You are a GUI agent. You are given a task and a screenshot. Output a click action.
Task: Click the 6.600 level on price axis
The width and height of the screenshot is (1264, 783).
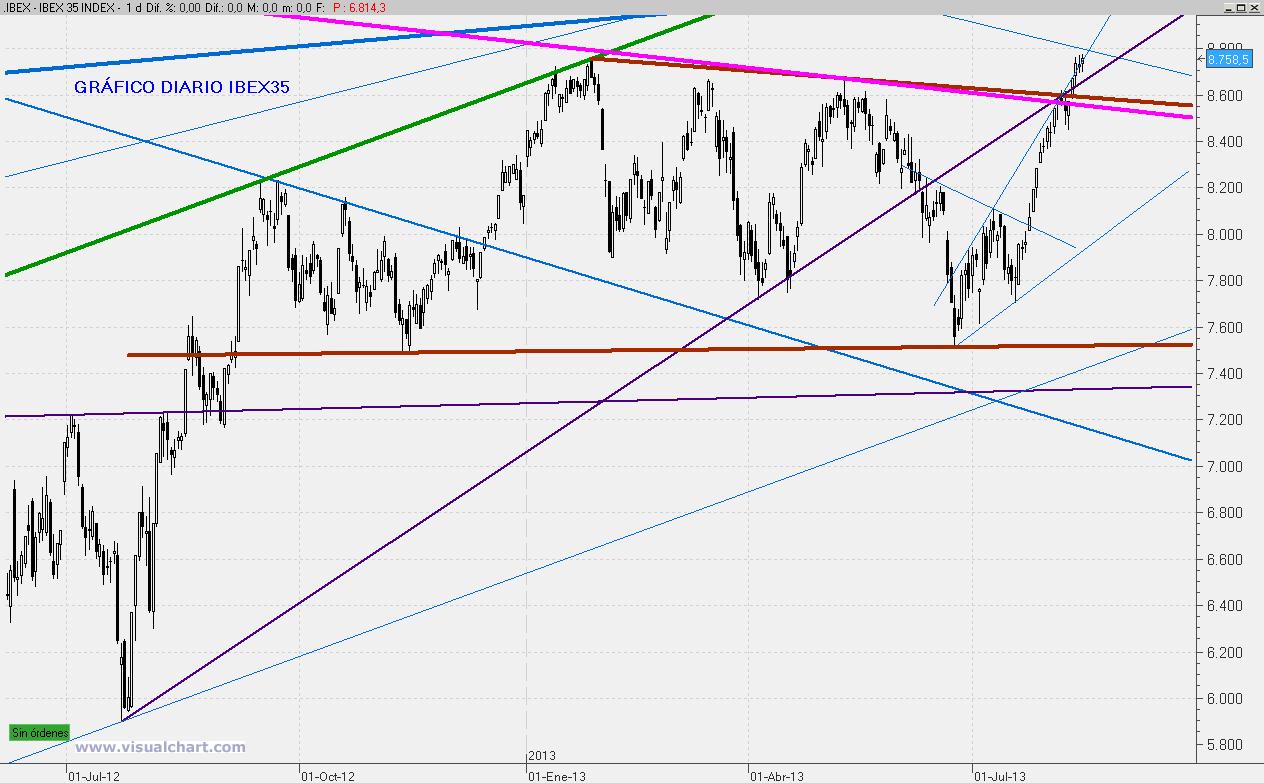coord(1224,560)
